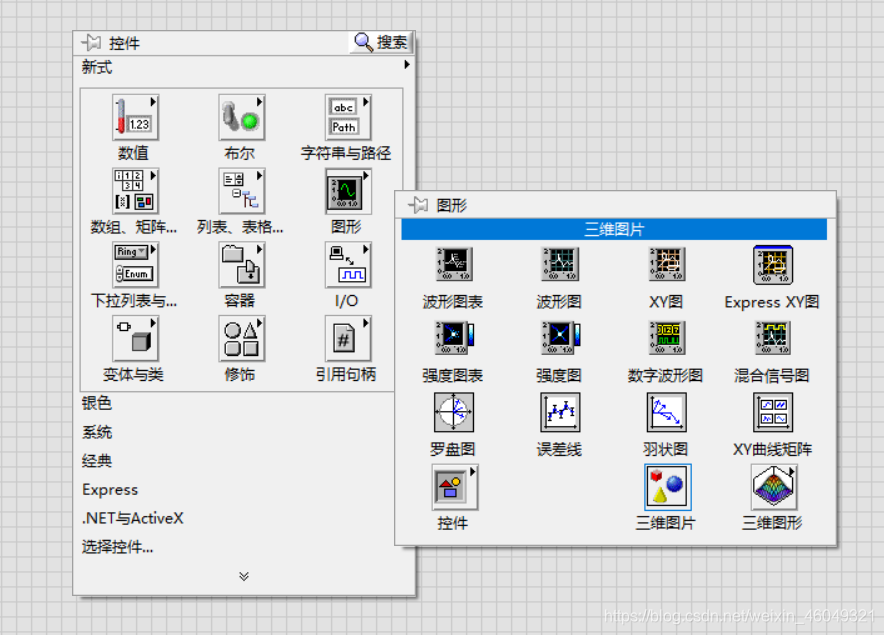Open the 数组、矩阵 palette icon
The height and width of the screenshot is (635, 884).
point(135,191)
